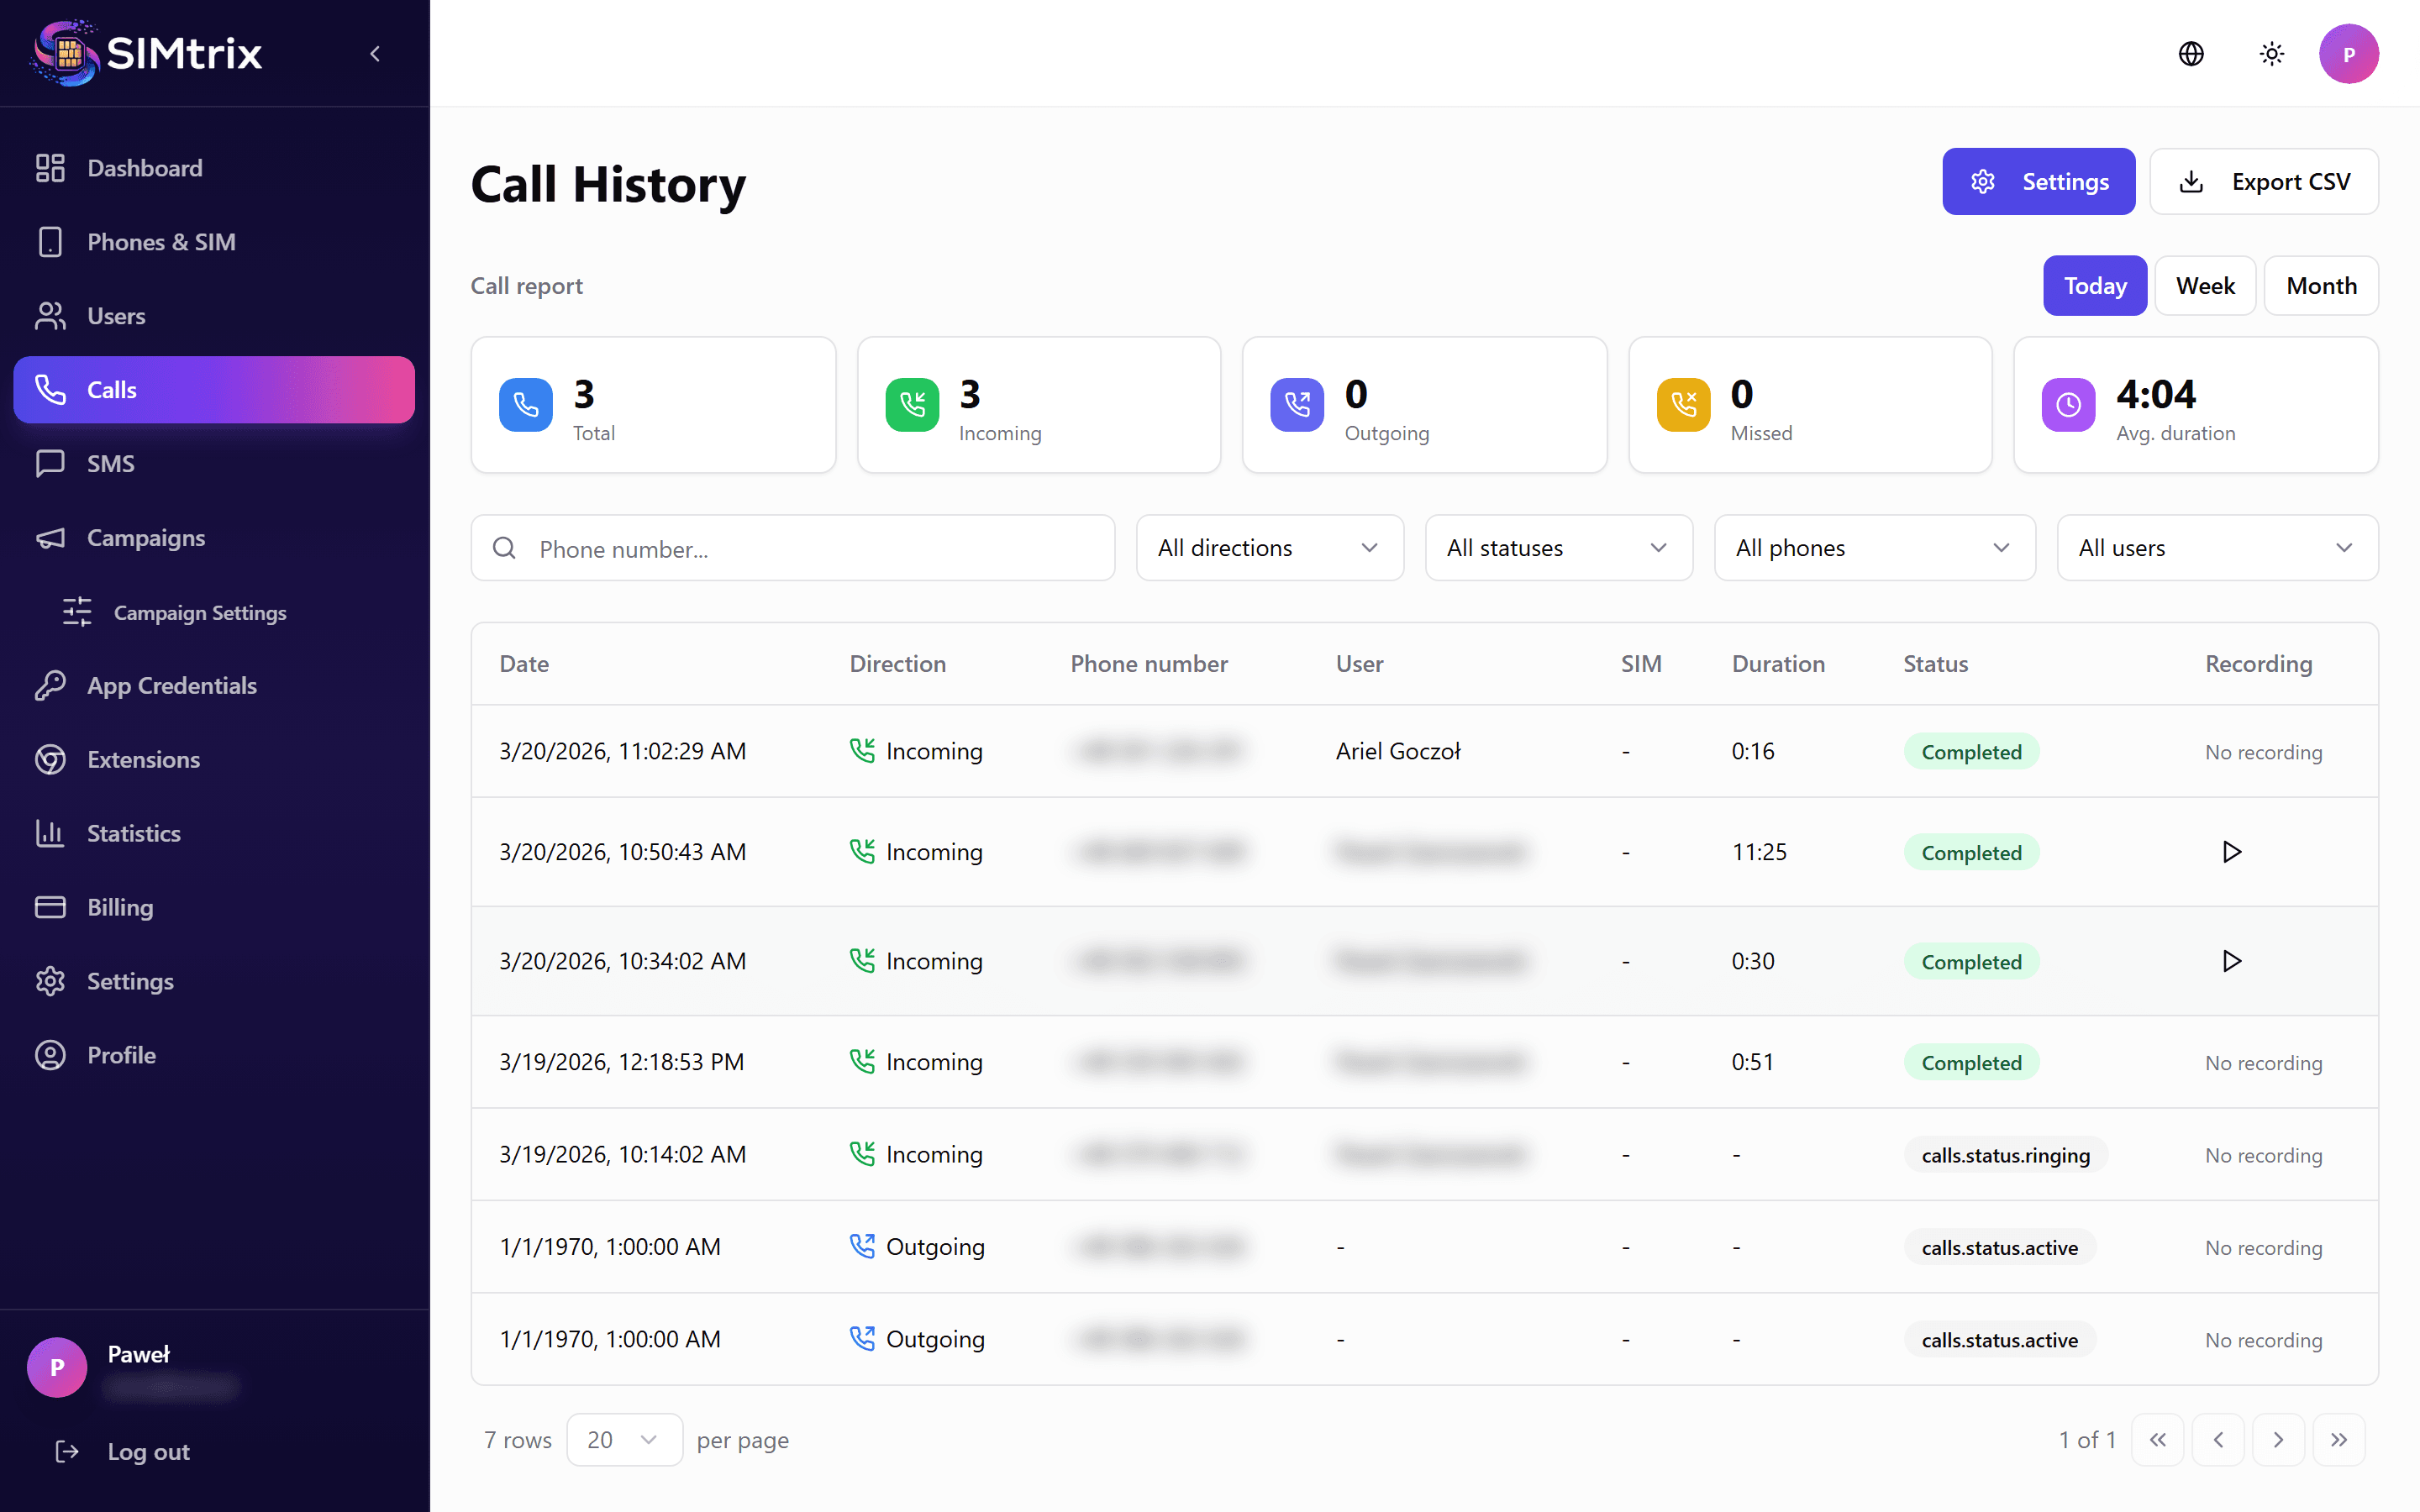Open the All users dropdown
2420x1512 pixels.
point(2216,548)
